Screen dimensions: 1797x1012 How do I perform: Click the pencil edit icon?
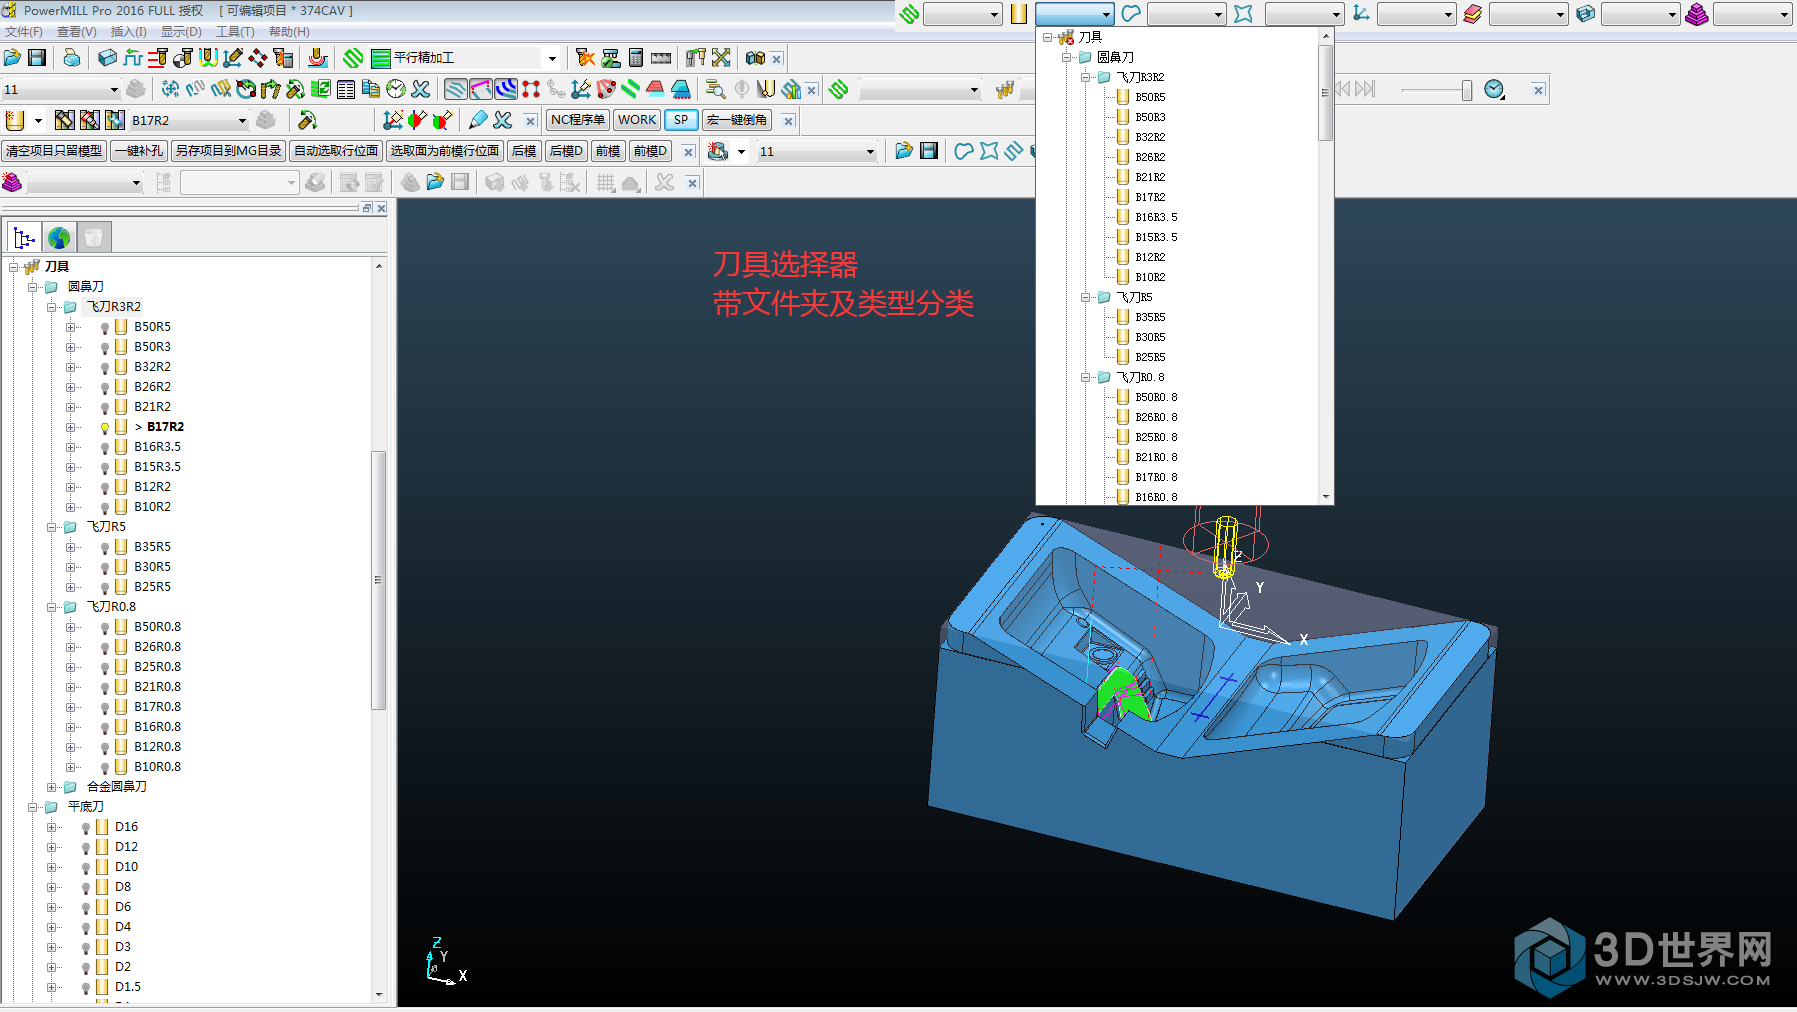click(x=478, y=120)
